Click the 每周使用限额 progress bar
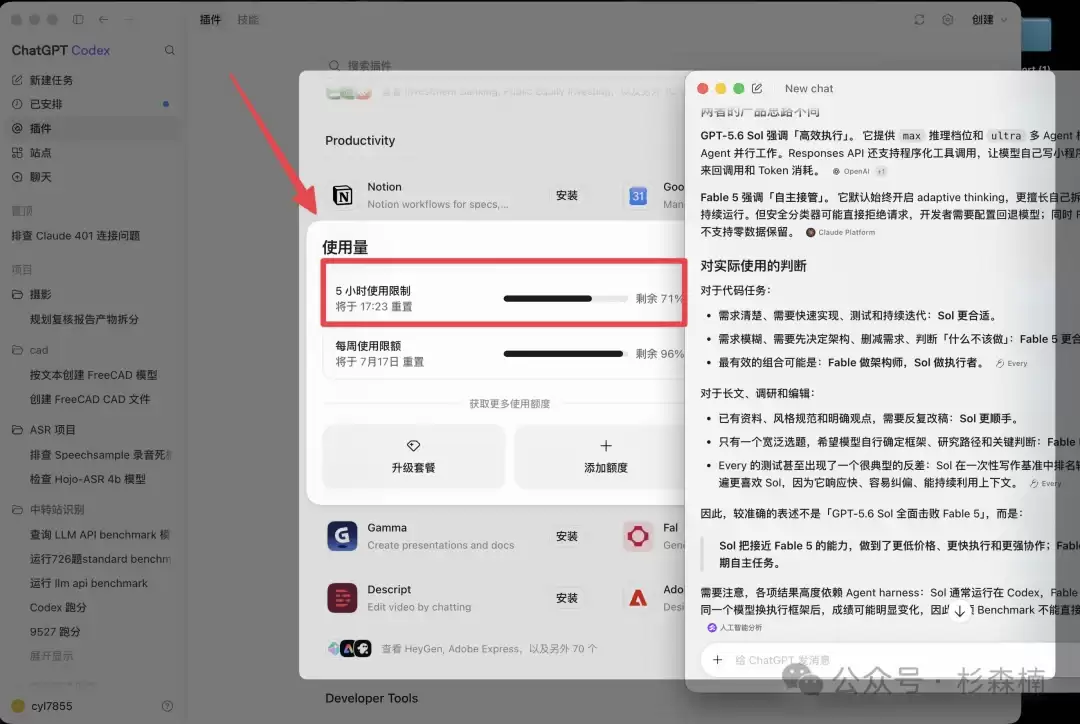 565,353
